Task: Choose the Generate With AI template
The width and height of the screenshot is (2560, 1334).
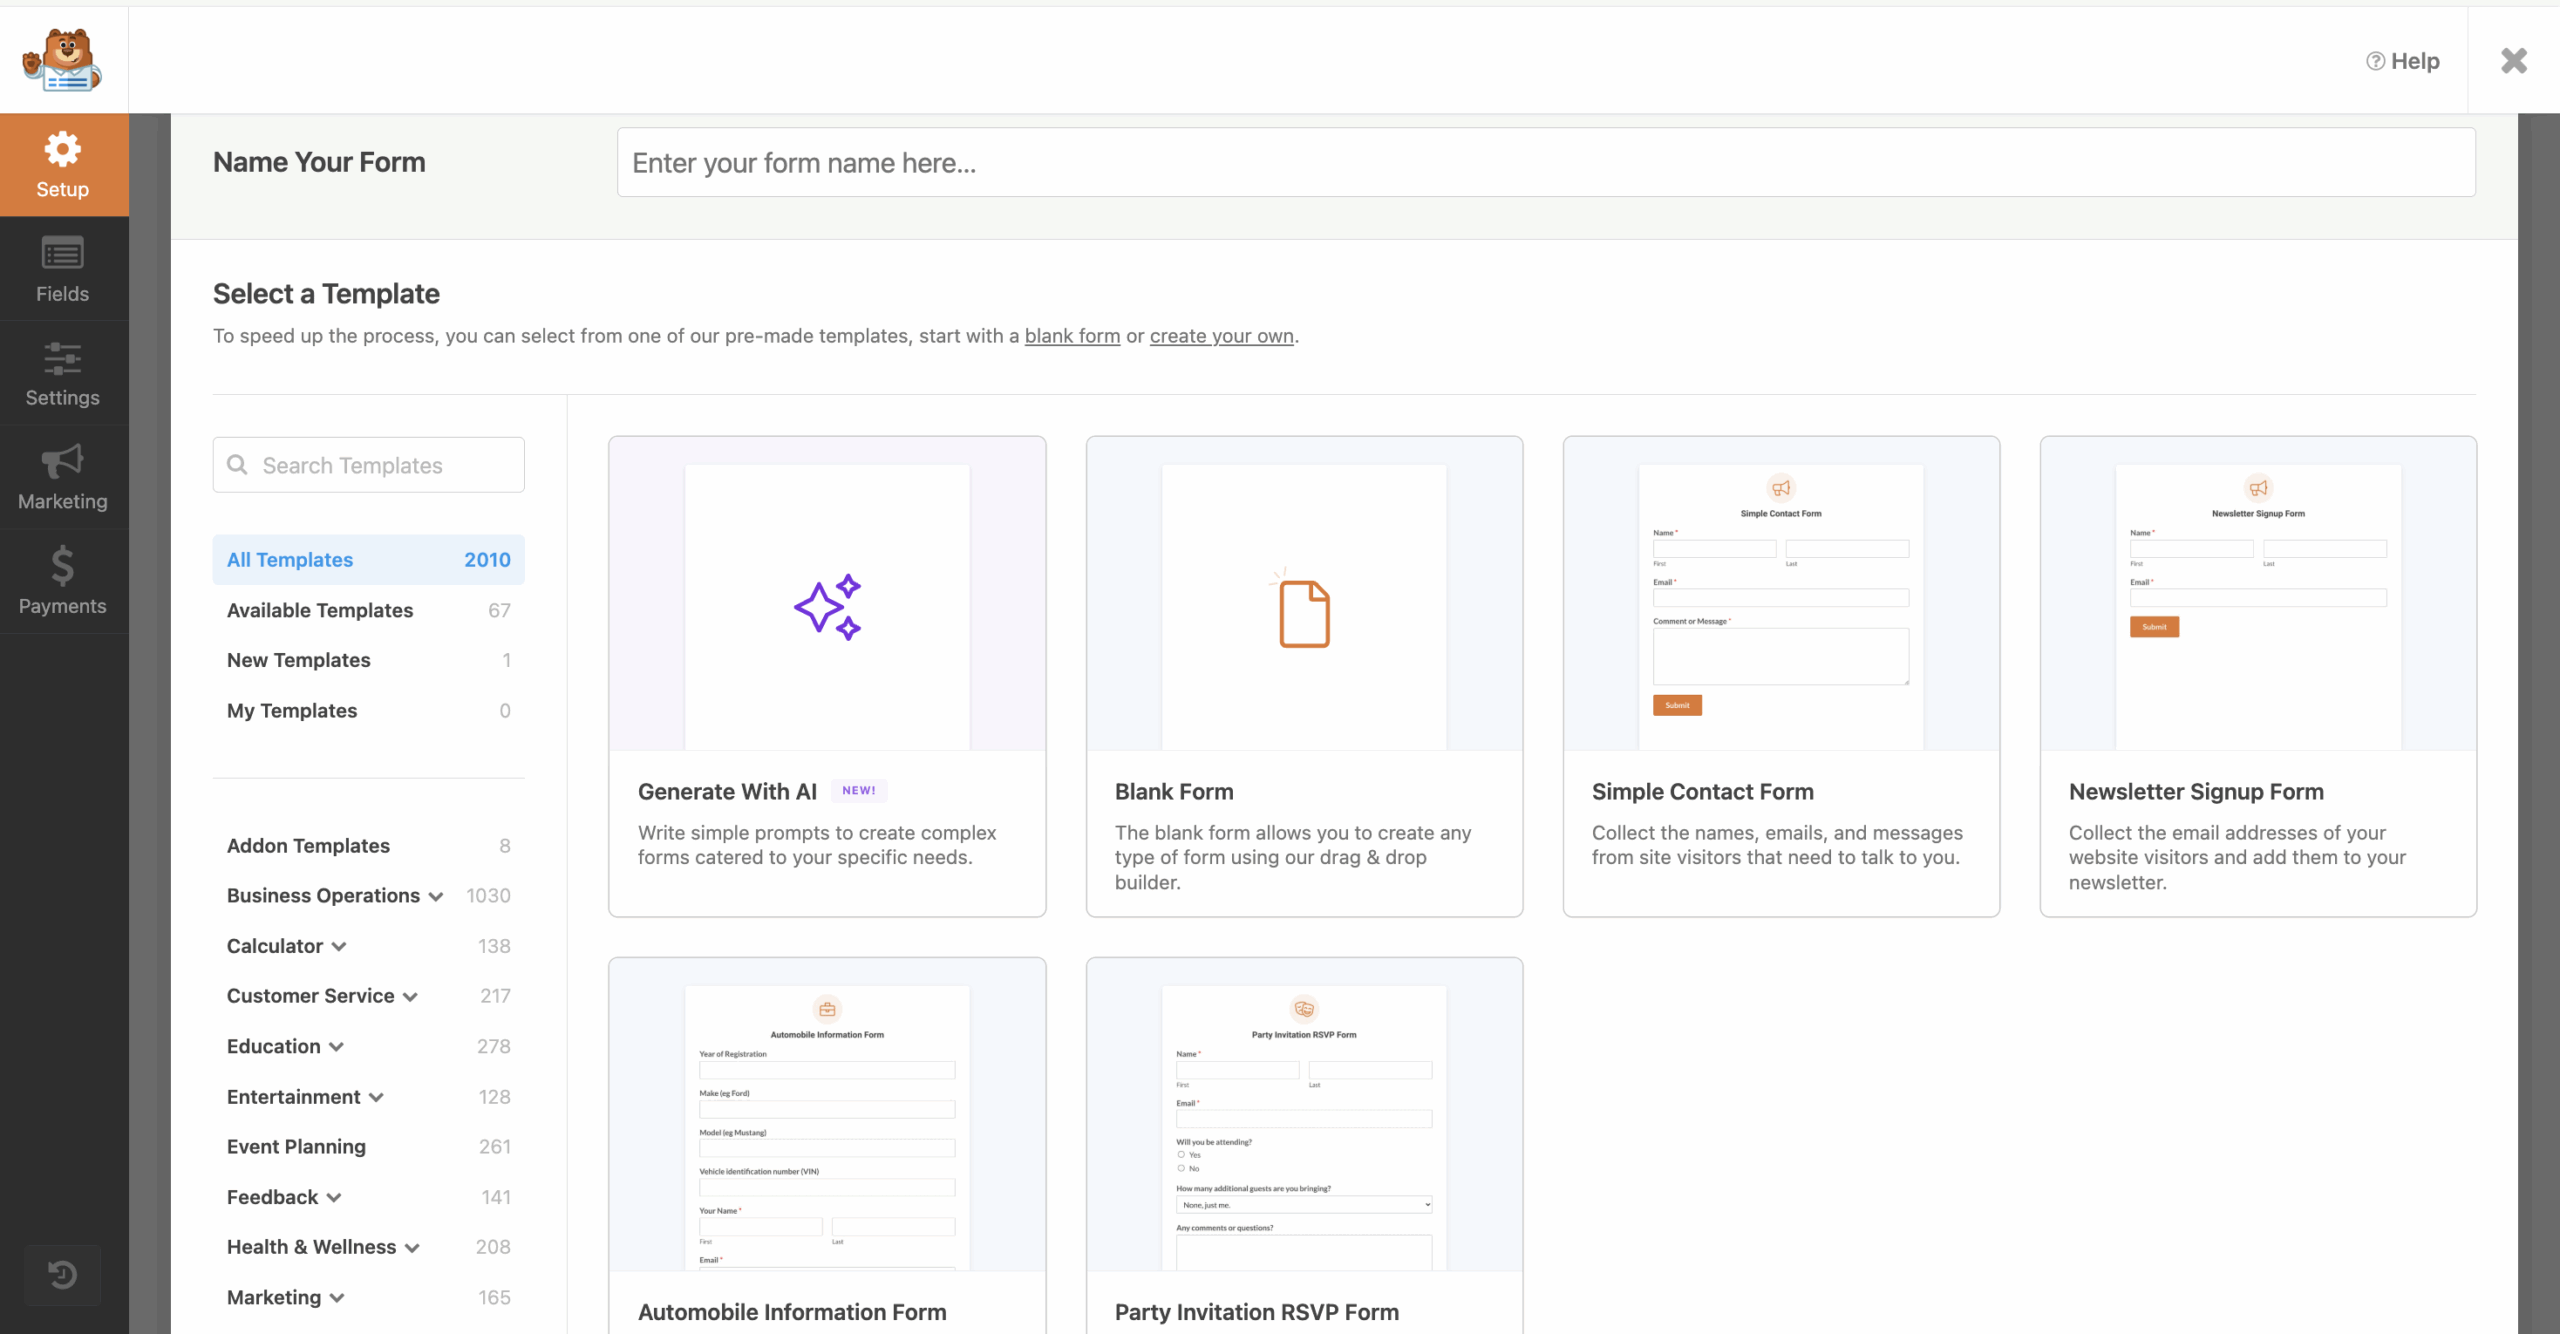Action: point(825,676)
